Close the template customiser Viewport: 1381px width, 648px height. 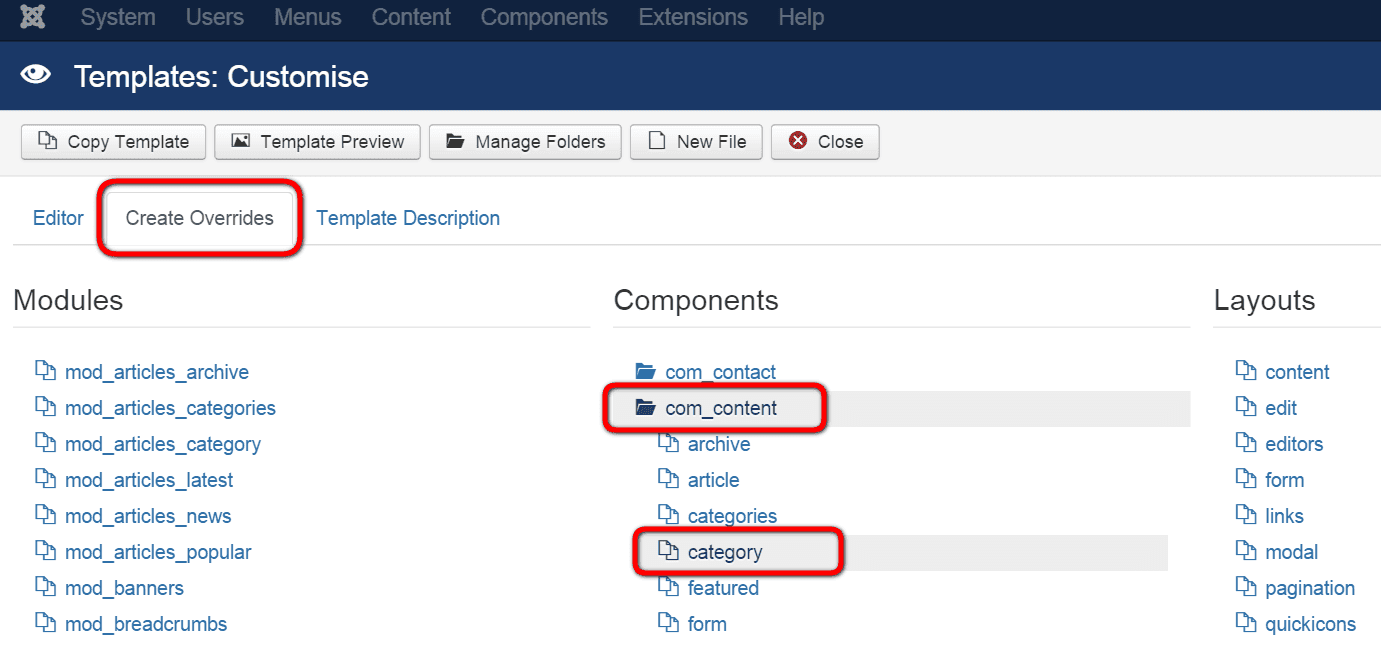coord(825,142)
